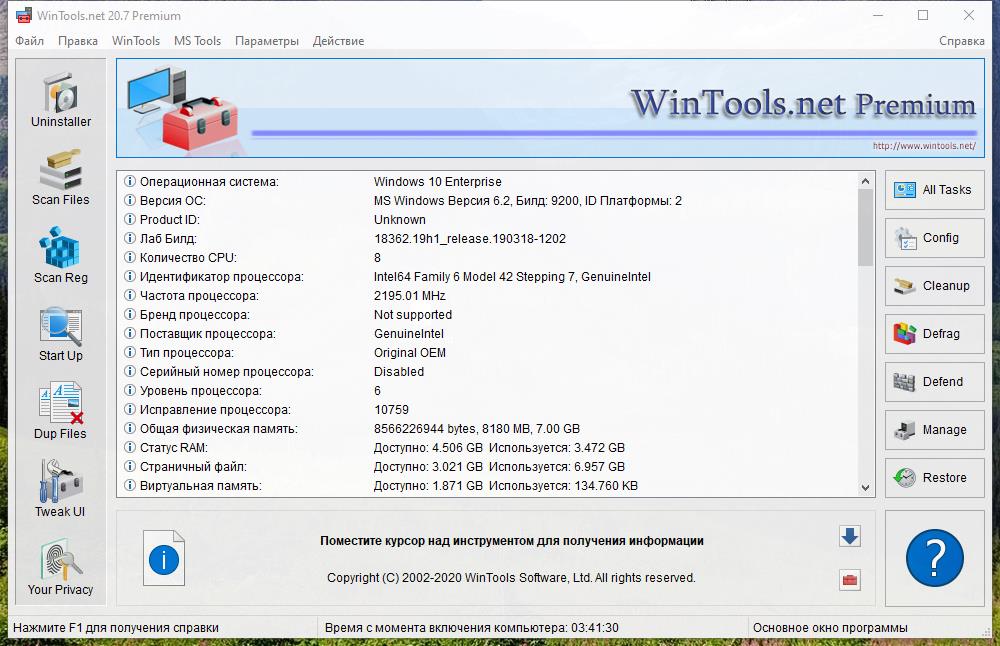
Task: Click the Intel64 Family 6 Model 42 value
Action: click(512, 277)
